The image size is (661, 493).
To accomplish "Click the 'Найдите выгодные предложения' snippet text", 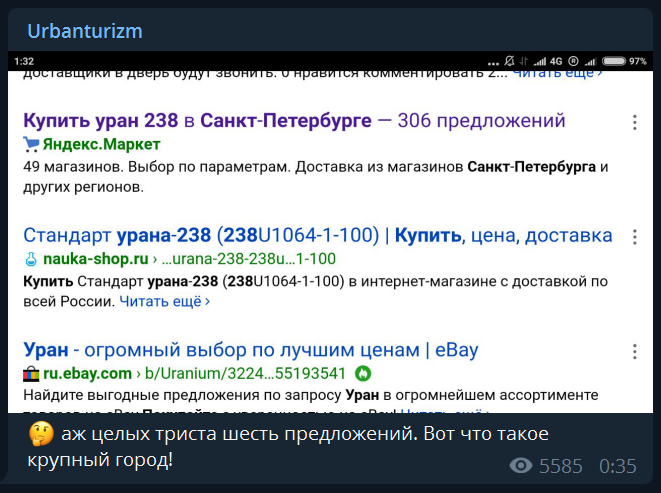I will [x=311, y=395].
